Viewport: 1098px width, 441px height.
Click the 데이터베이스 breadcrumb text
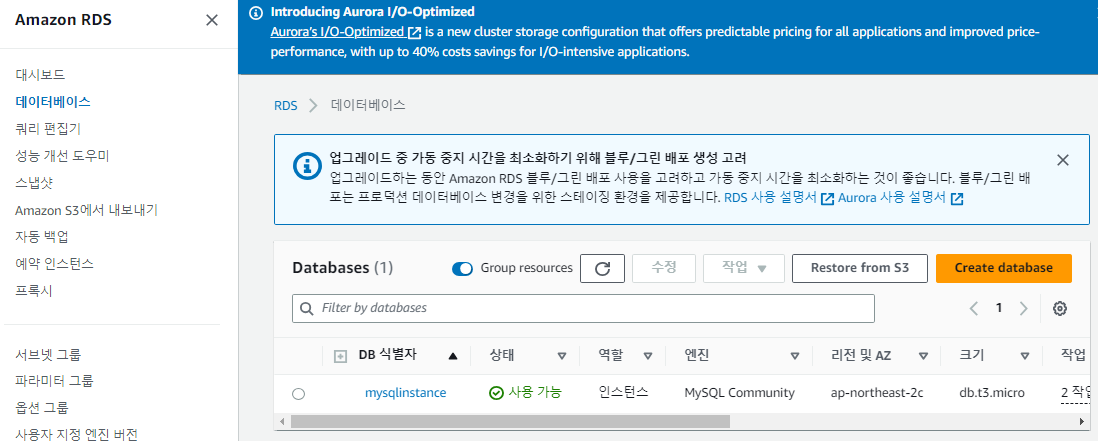click(368, 106)
